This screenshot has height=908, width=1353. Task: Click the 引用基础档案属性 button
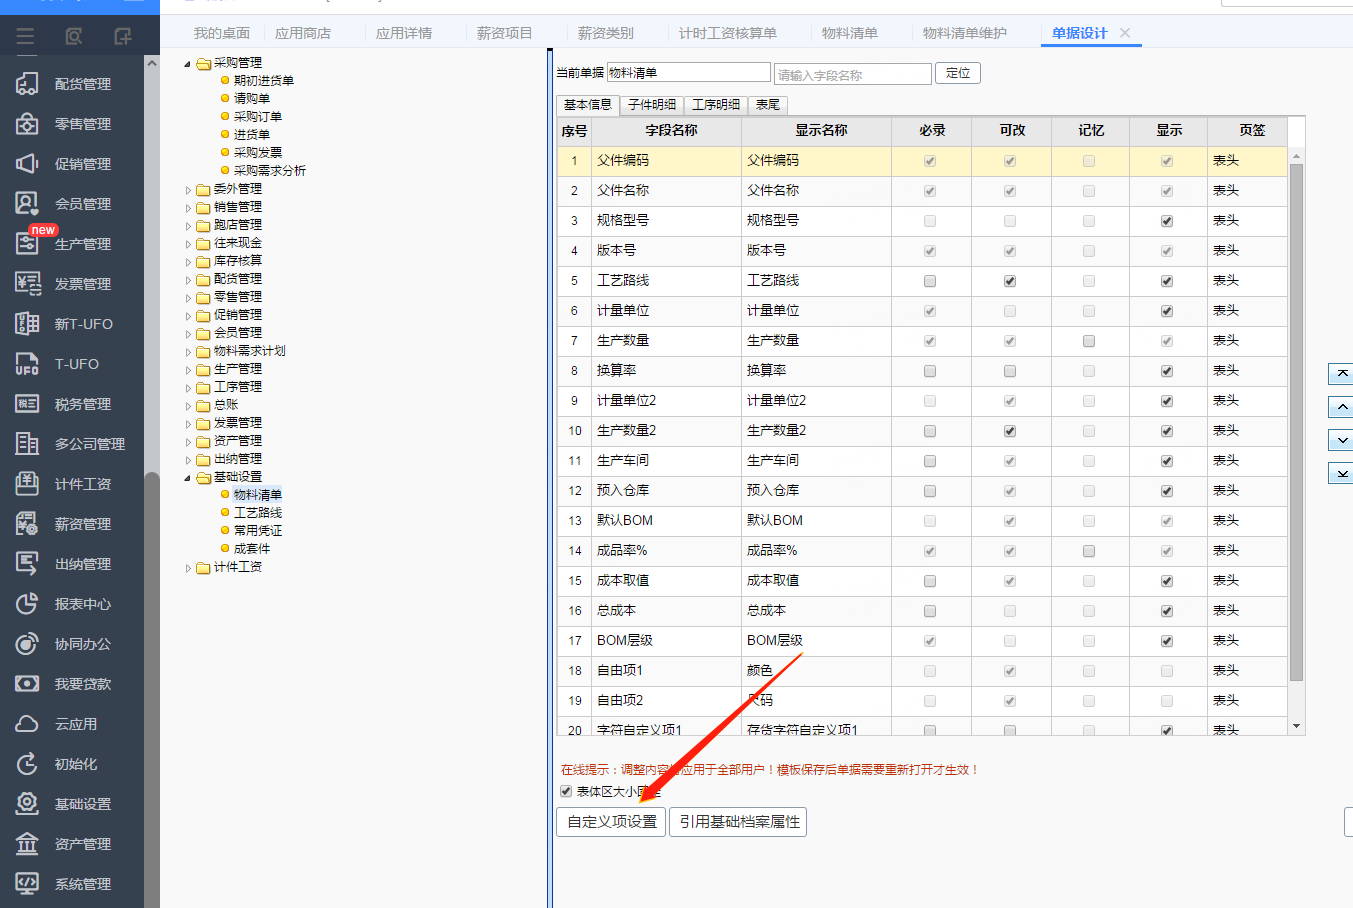tap(740, 822)
